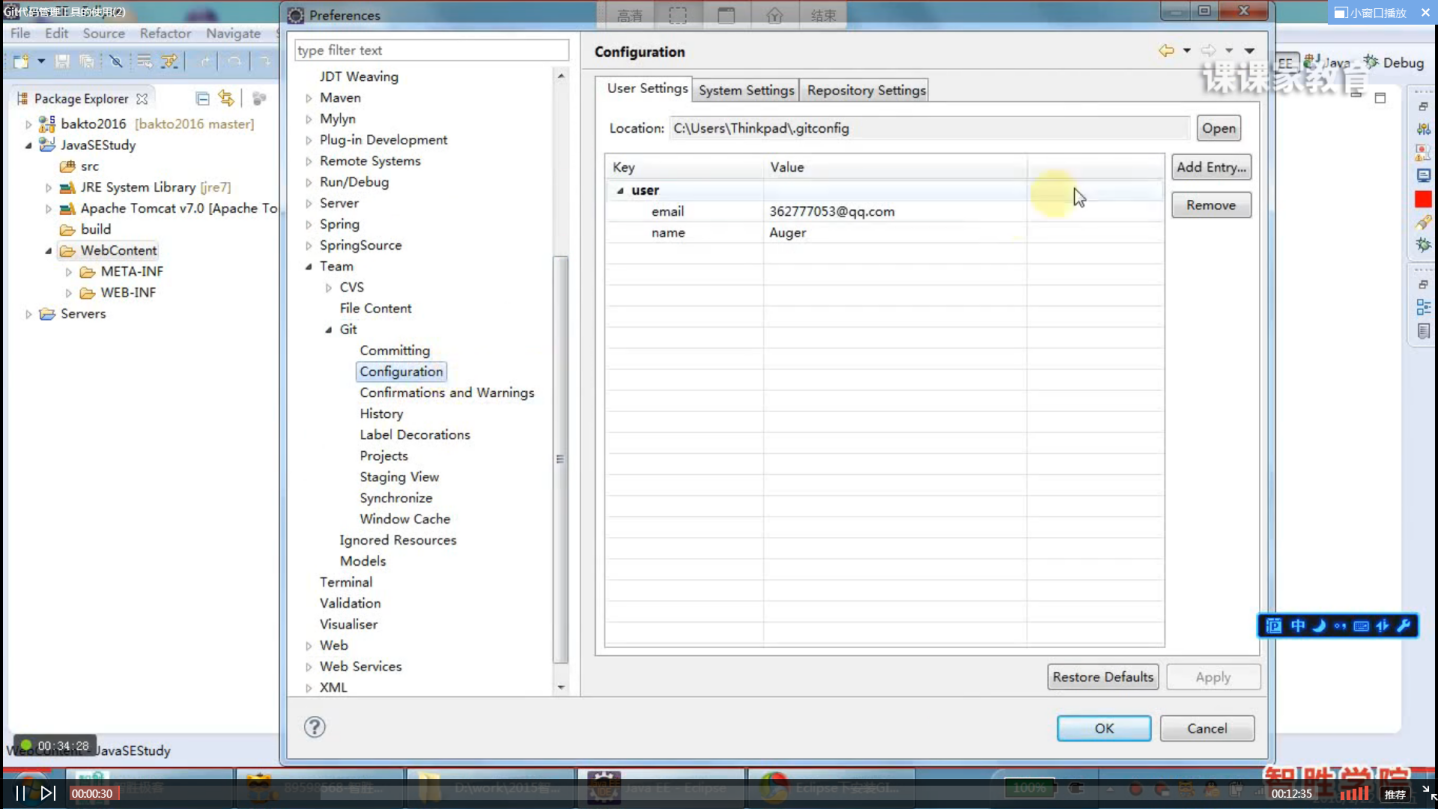Select the email value 362777053@qq.com

click(832, 212)
